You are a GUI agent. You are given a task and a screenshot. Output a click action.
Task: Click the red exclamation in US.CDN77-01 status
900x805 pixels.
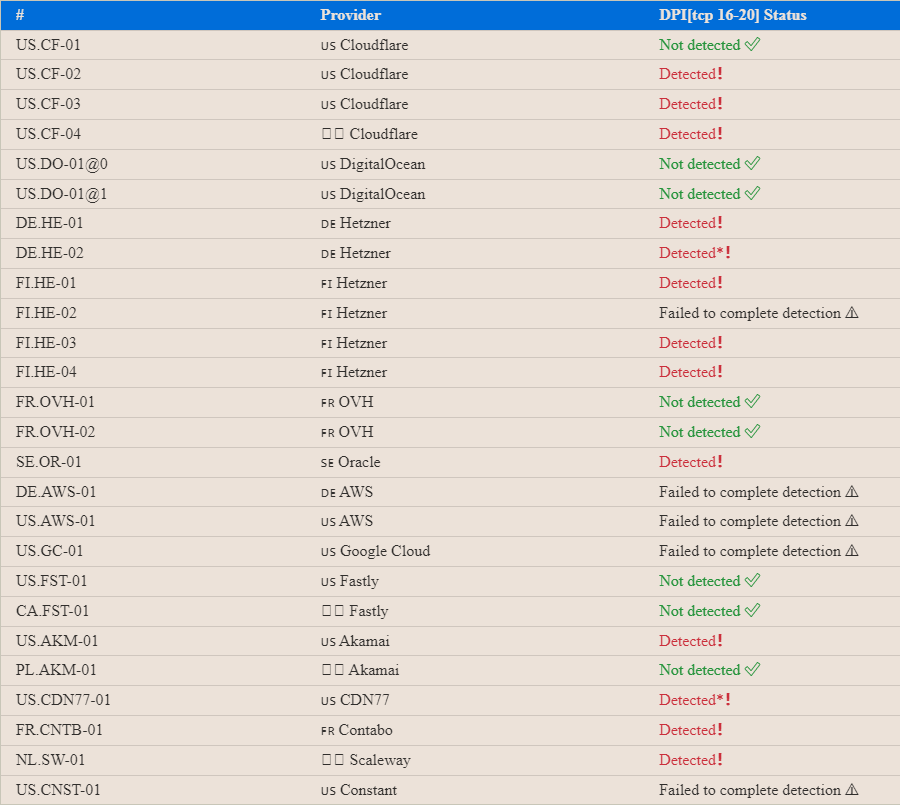[728, 699]
